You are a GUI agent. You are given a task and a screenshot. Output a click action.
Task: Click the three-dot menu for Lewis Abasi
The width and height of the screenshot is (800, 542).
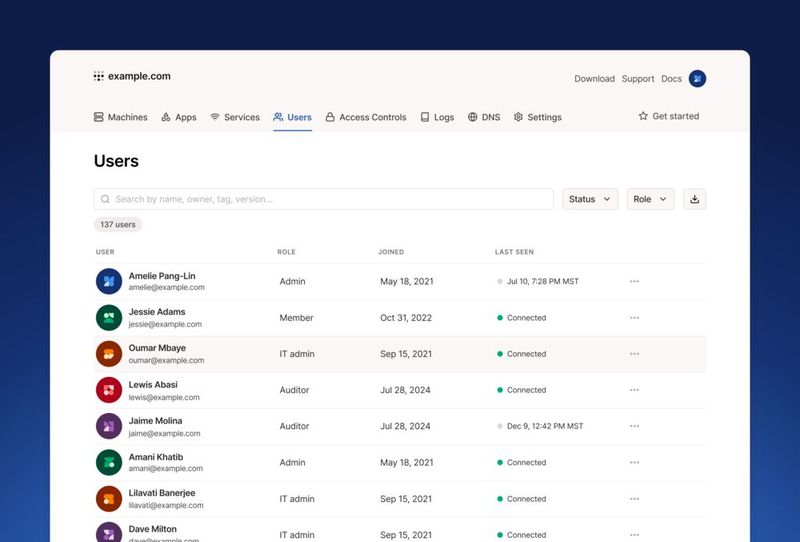click(x=634, y=390)
